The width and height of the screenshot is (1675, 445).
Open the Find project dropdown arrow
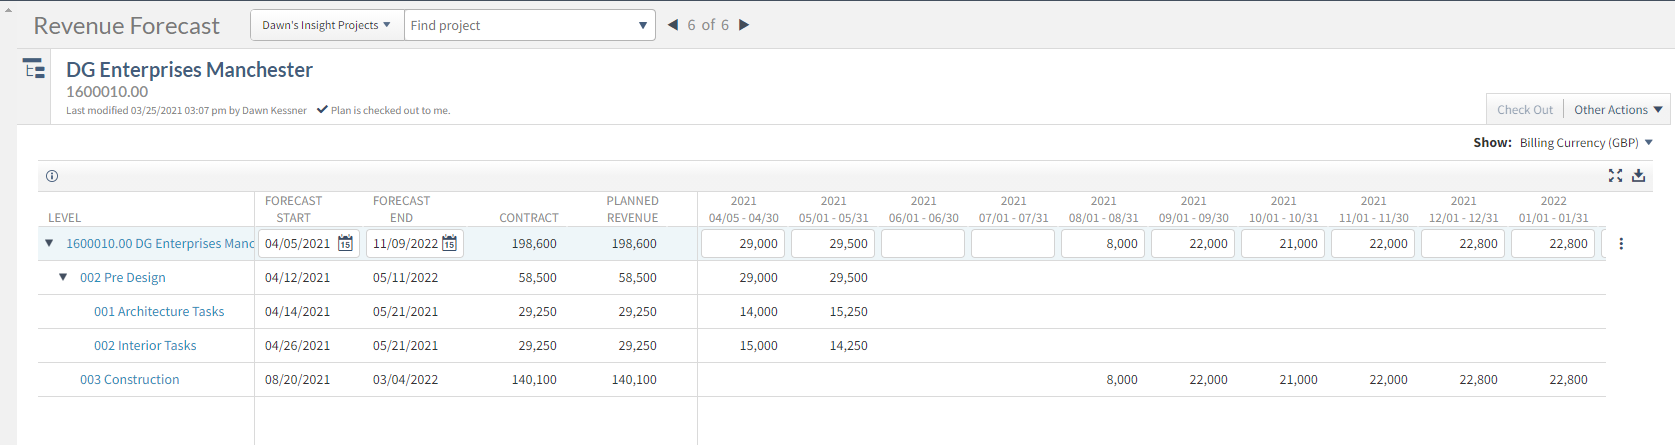coord(643,25)
